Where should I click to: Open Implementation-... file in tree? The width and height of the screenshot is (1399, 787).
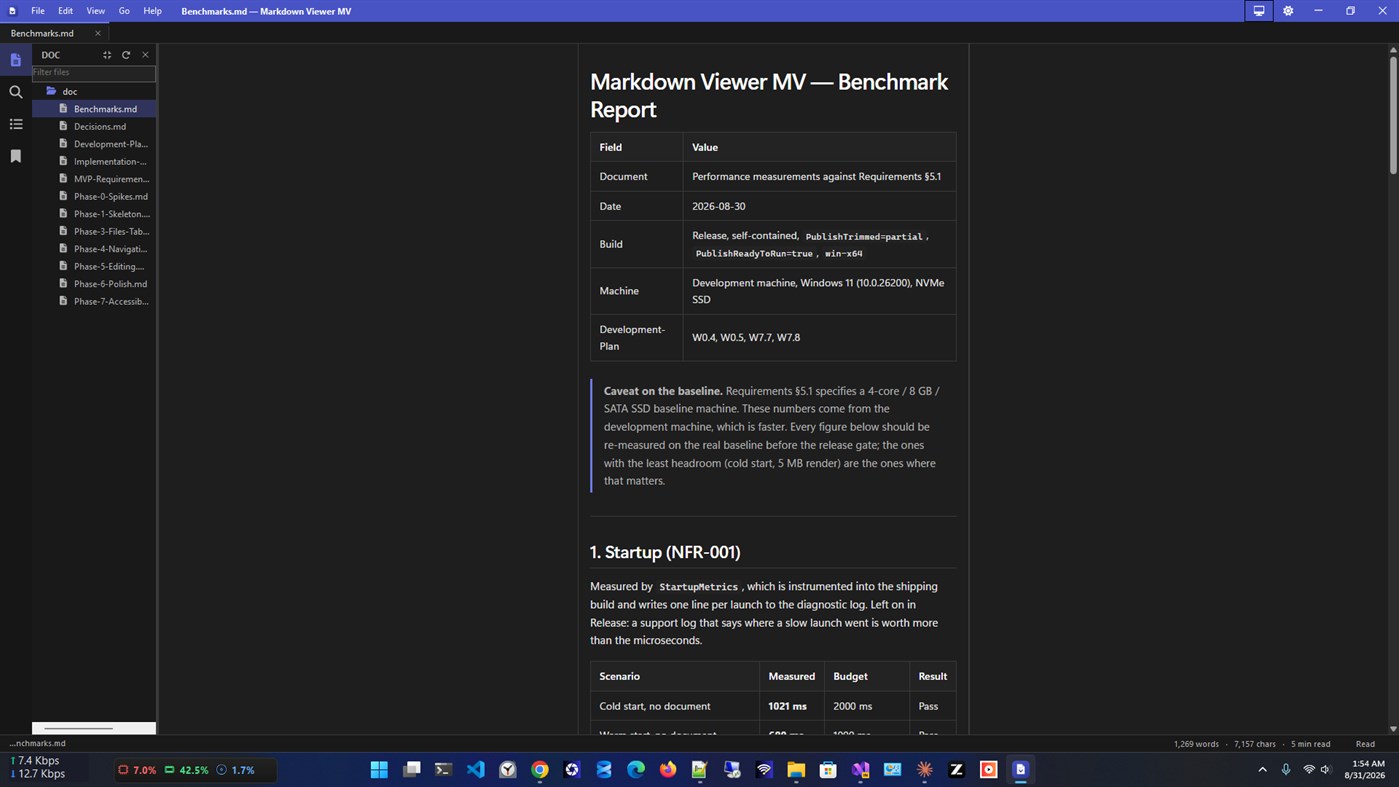coord(94,161)
